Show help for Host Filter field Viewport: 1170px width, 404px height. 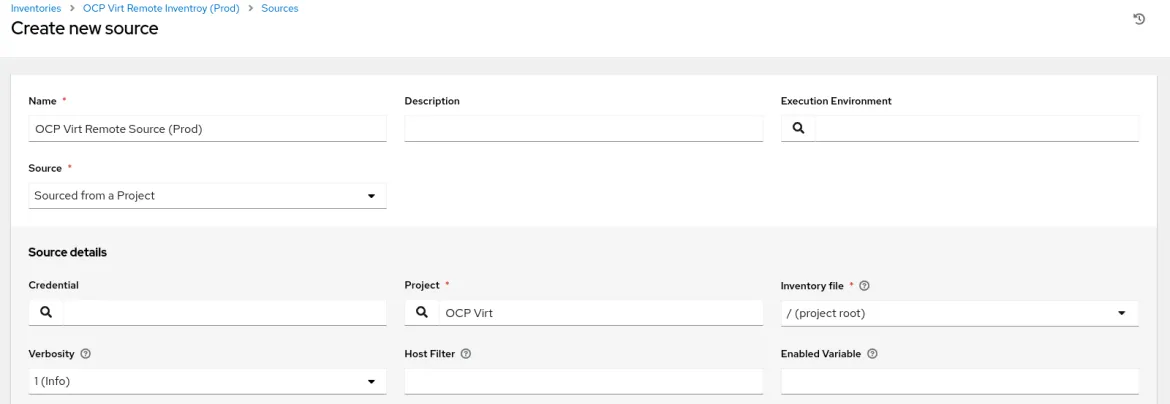coord(467,354)
